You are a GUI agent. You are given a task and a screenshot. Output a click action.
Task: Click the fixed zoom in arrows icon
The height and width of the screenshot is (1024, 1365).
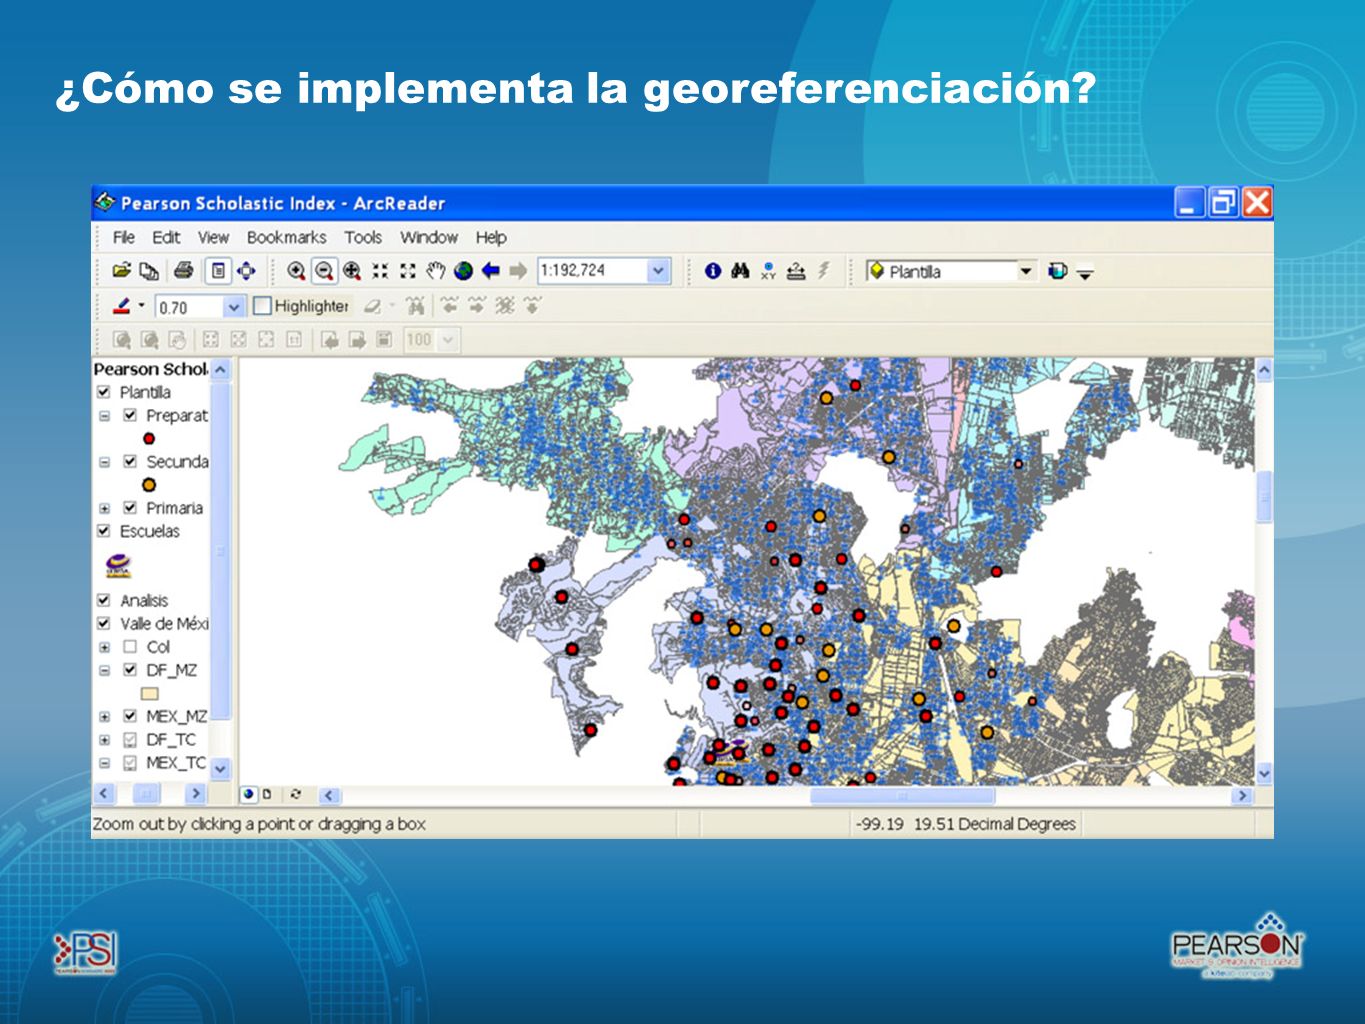(x=380, y=270)
